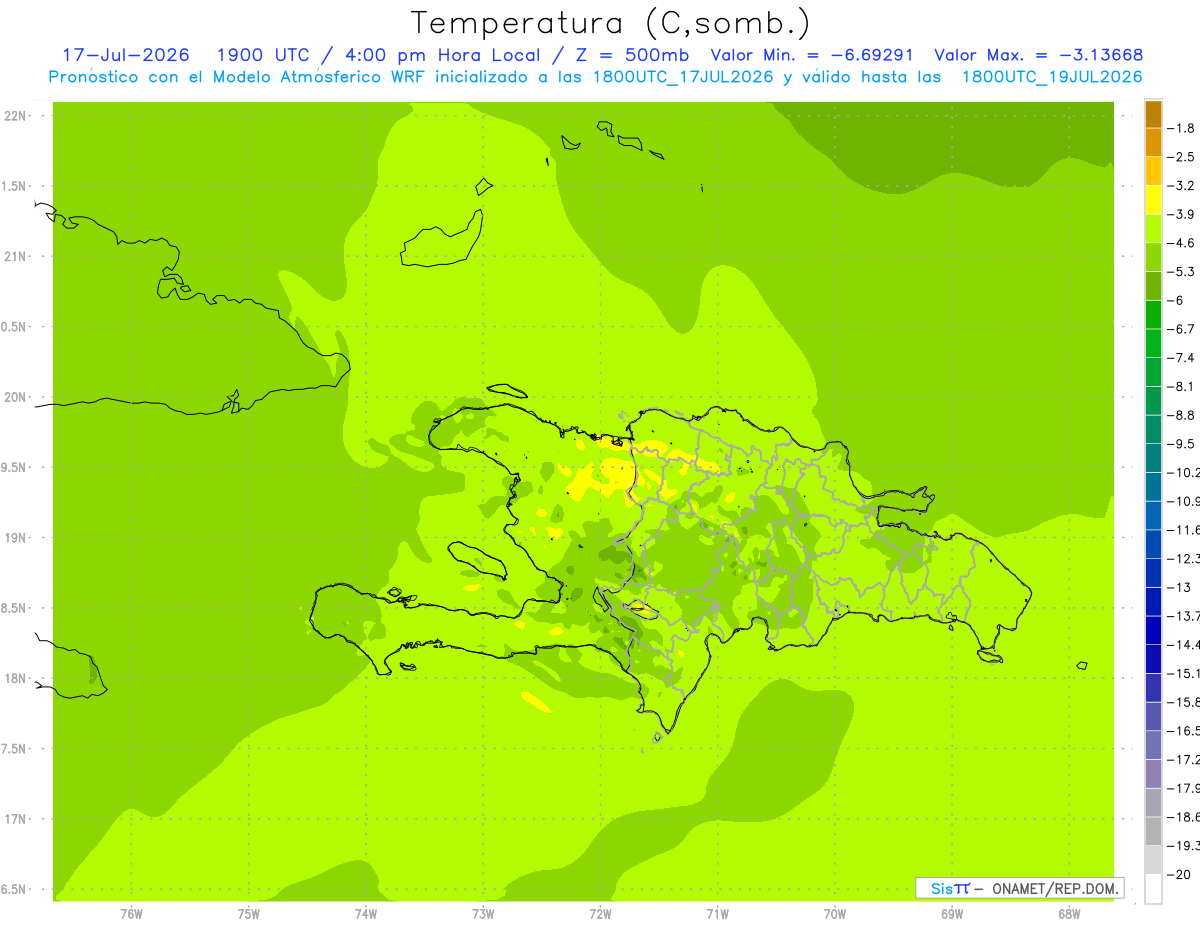Click the colorbar value "-13"
Screen dimensions: 1200x927
click(1178, 587)
